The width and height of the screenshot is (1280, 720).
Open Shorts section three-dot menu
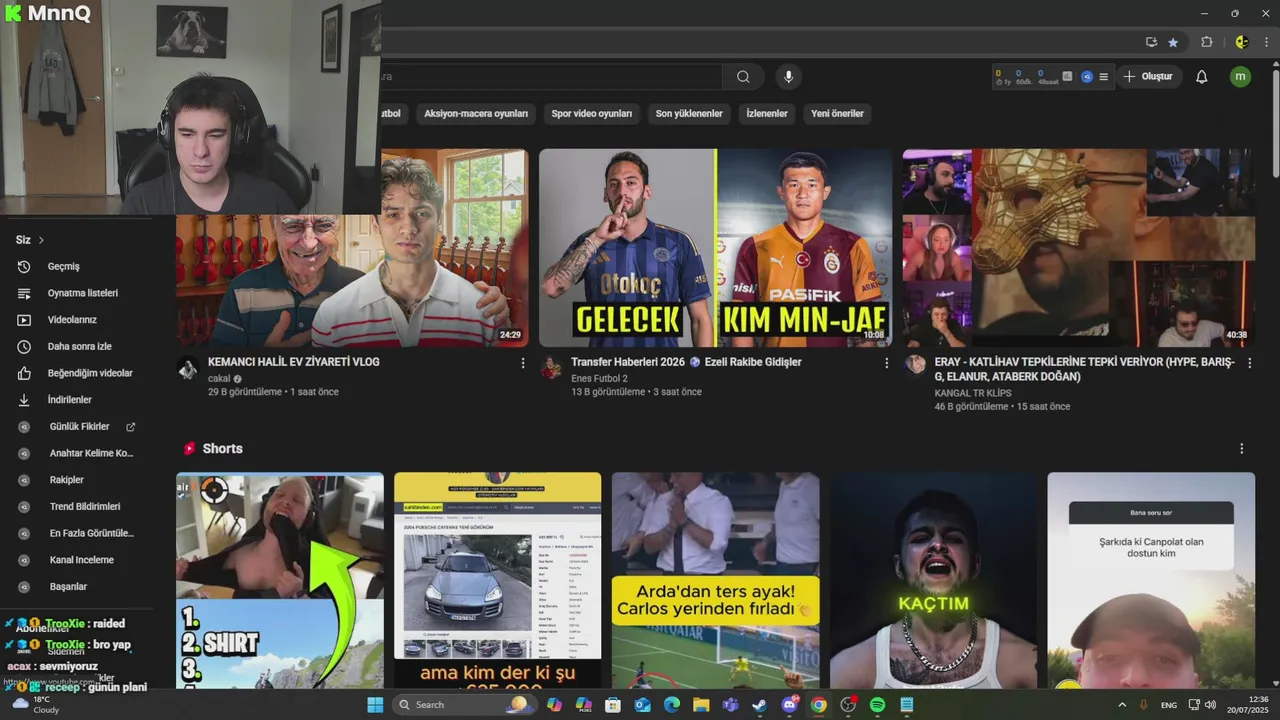point(1241,449)
